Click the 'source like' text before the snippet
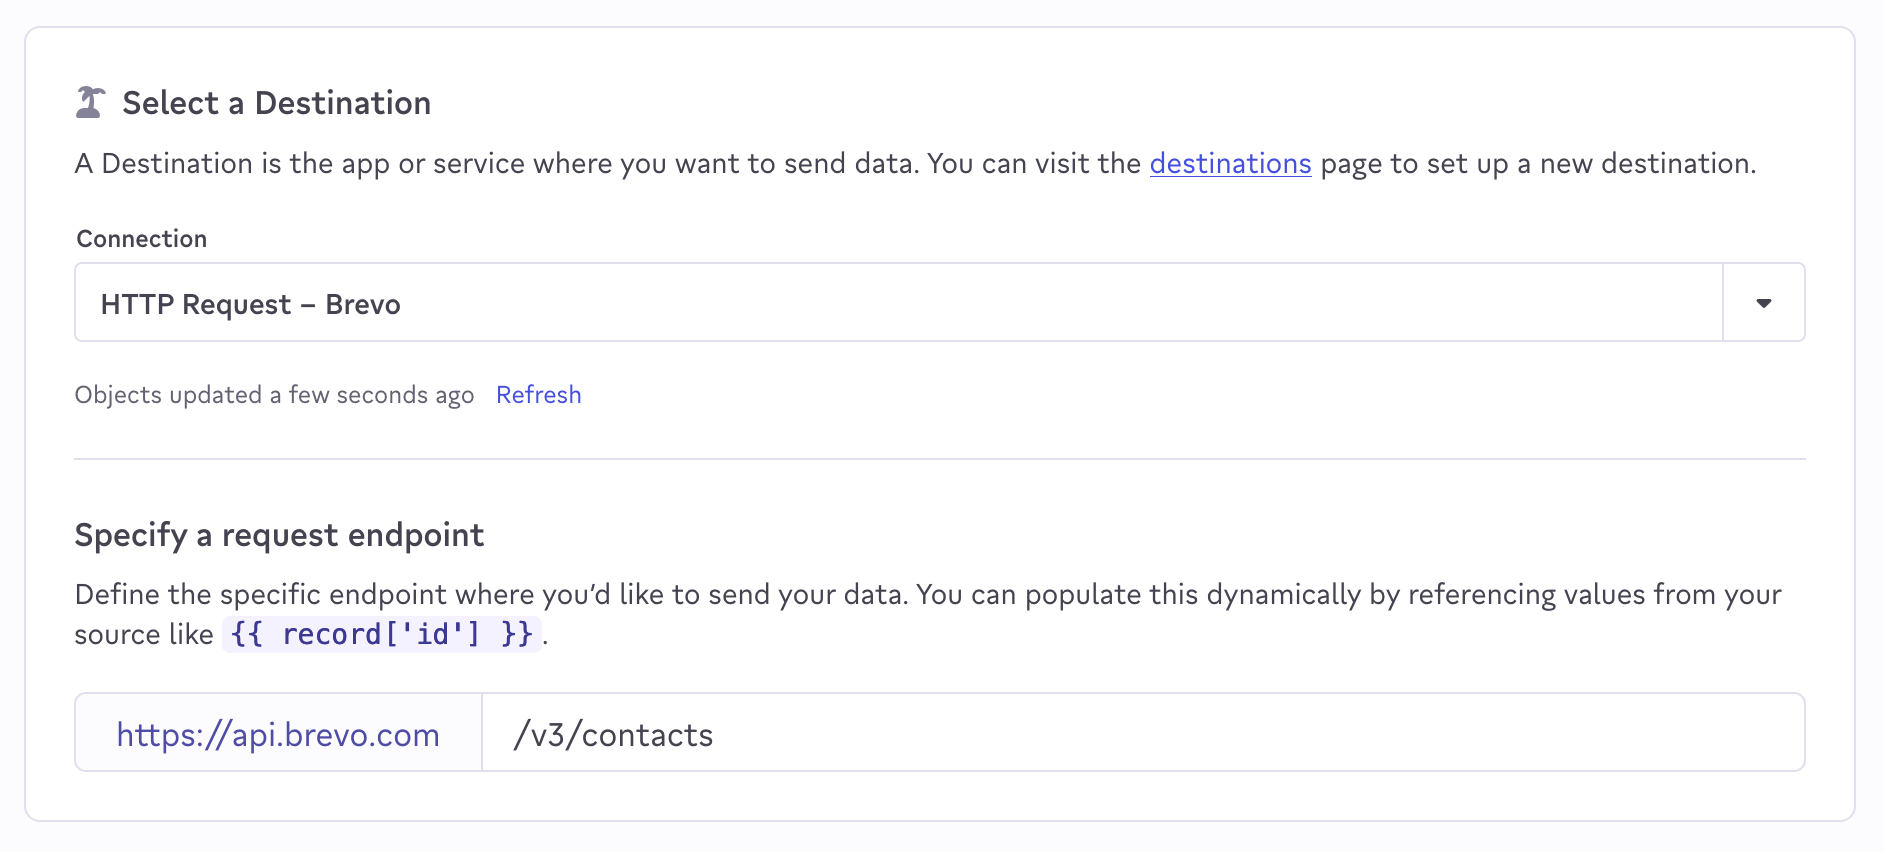 [144, 635]
